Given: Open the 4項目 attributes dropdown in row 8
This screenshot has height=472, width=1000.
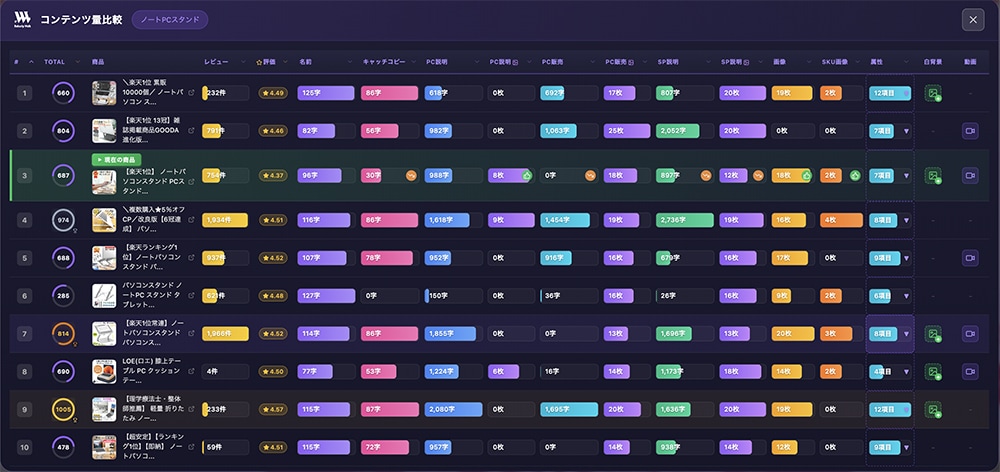Looking at the screenshot, I should pos(906,371).
